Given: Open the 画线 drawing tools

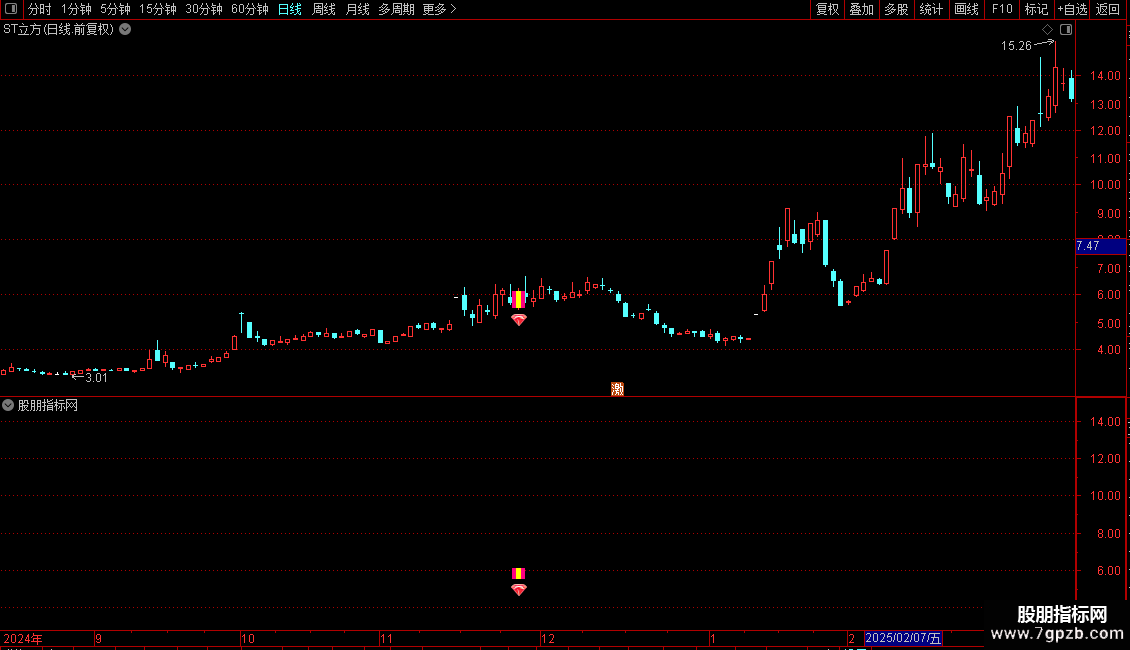Looking at the screenshot, I should pos(966,9).
